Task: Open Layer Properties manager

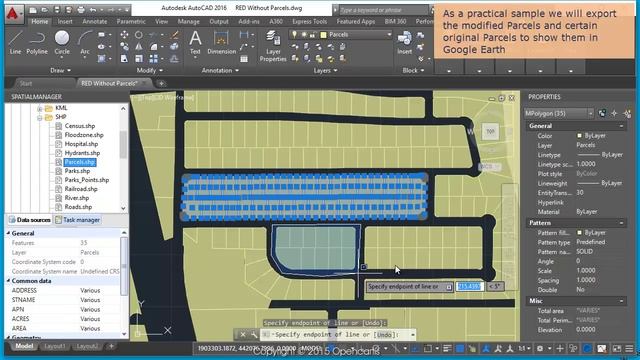Action: [x=273, y=46]
